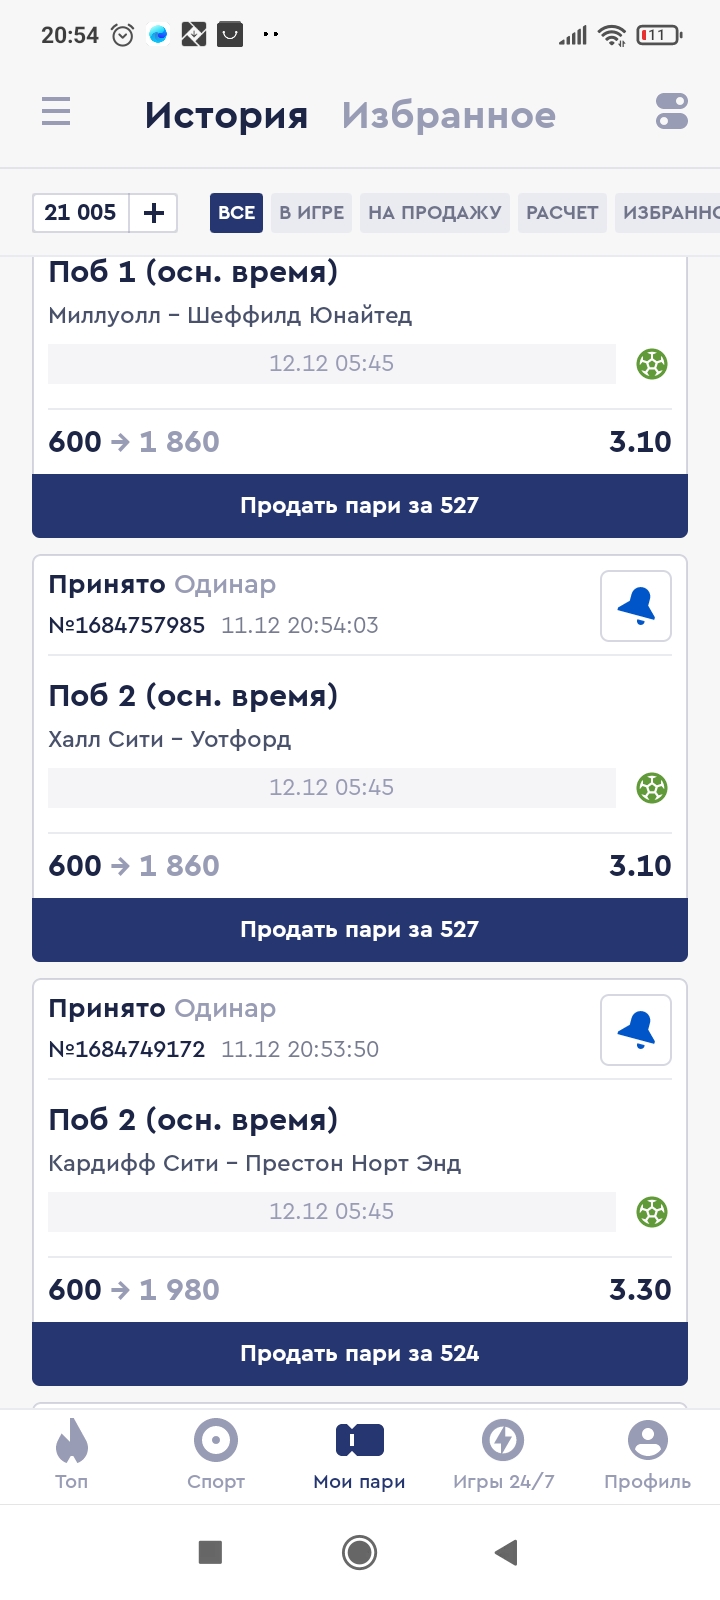This screenshot has width=720, height=1600.
Task: Open the hamburger menu
Action: [x=56, y=111]
